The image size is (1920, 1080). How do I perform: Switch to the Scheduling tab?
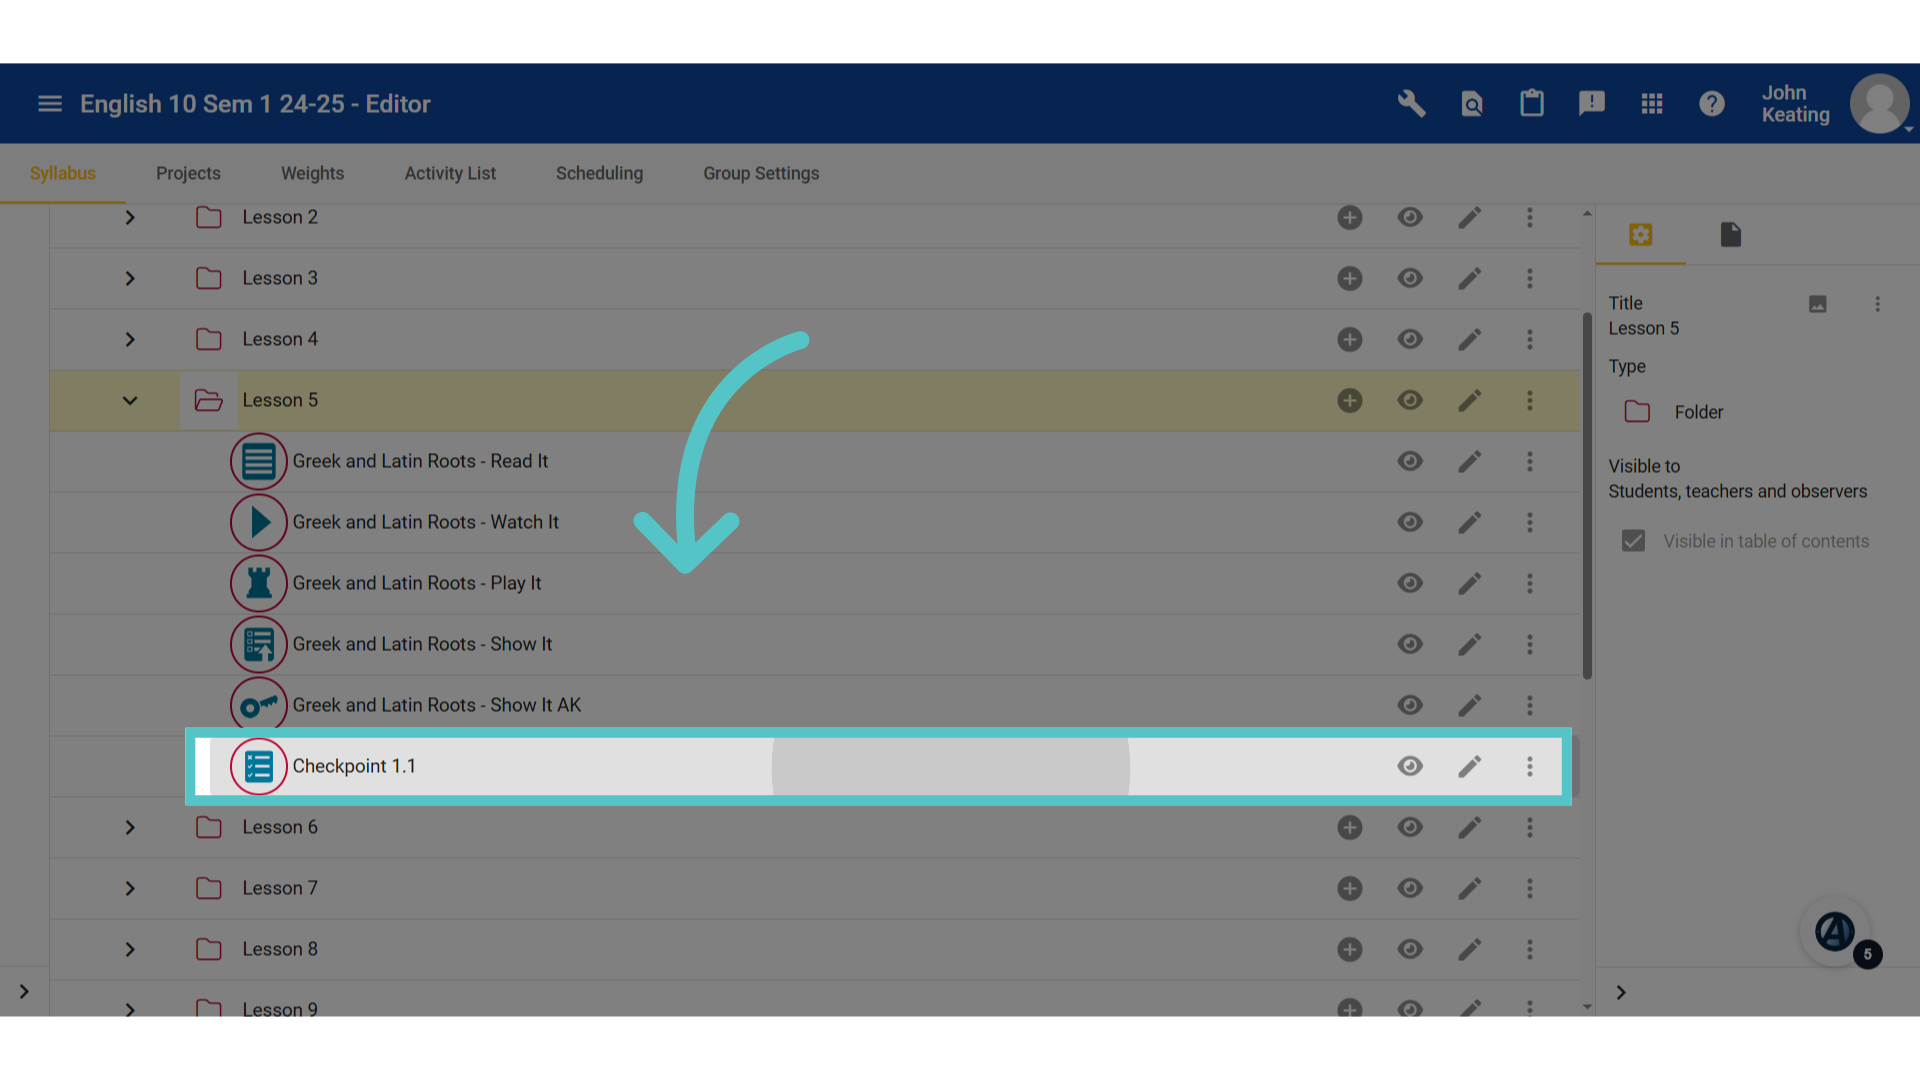click(x=599, y=173)
